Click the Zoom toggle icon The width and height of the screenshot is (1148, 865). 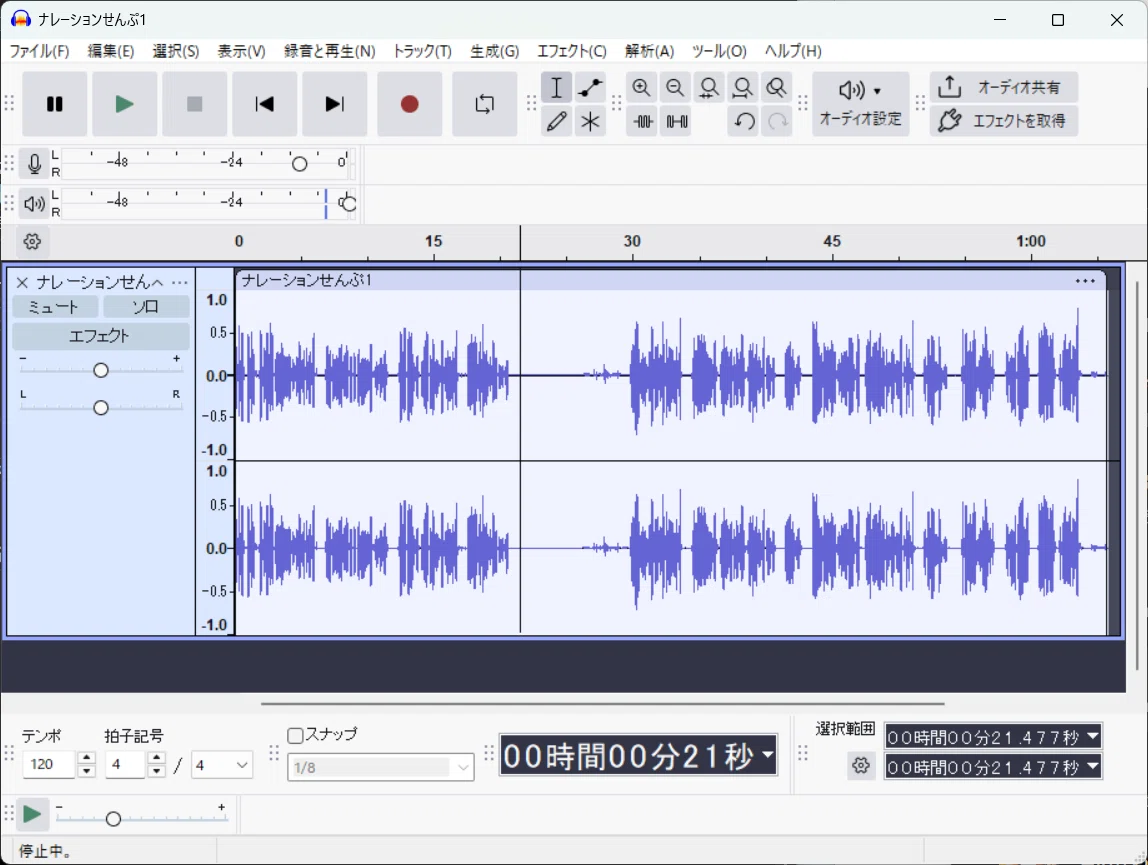[776, 87]
